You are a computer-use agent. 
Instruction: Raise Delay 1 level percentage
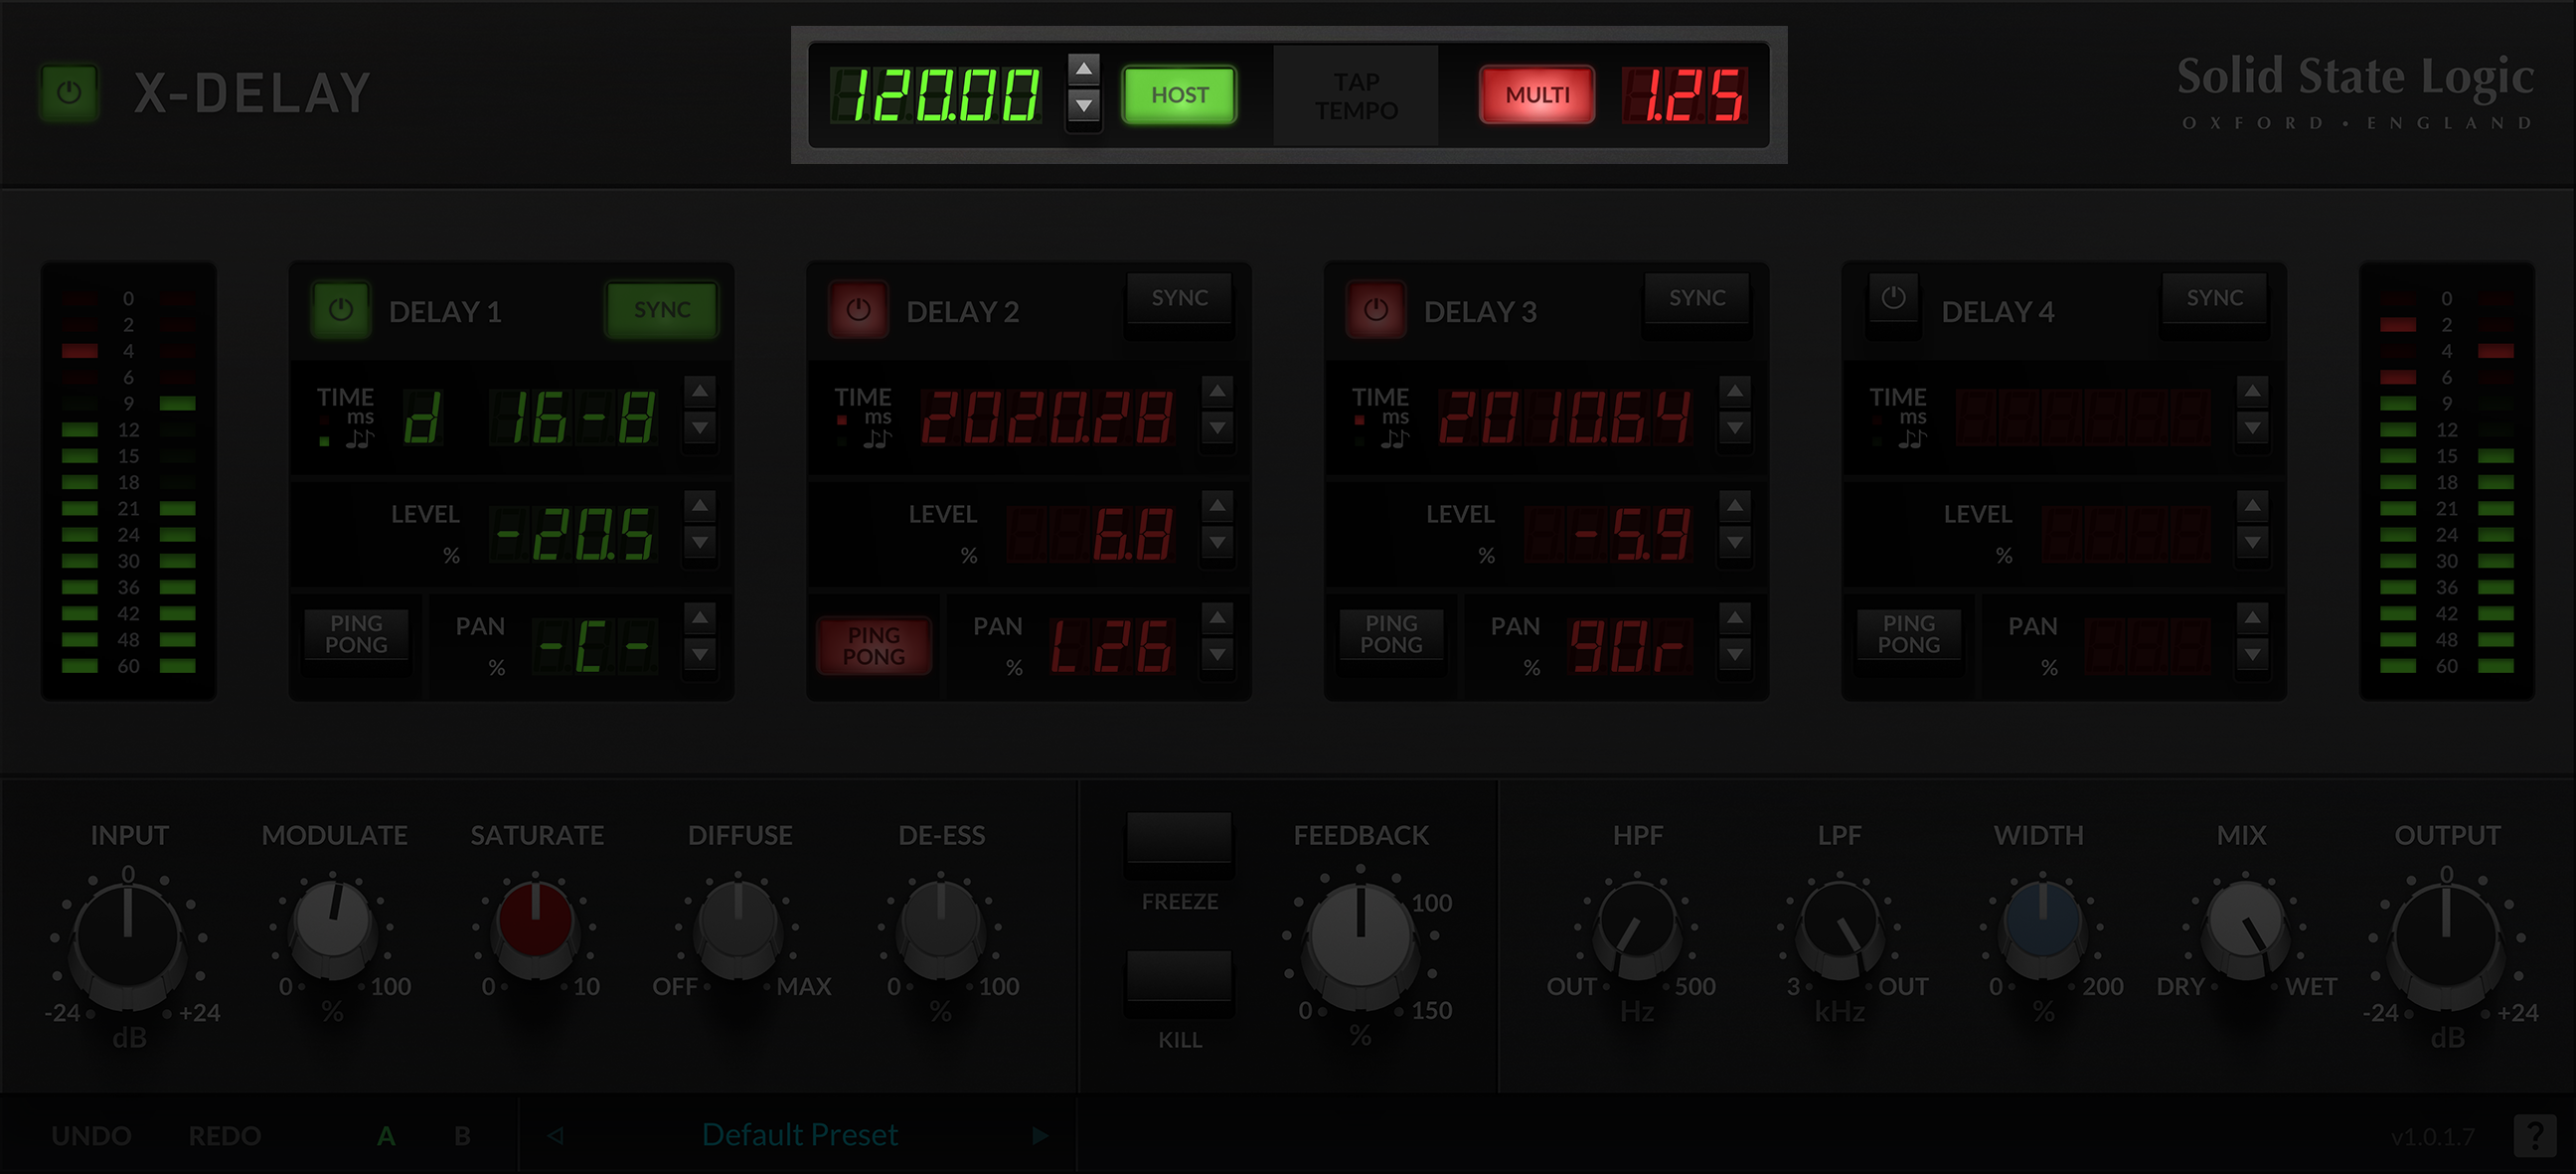(700, 505)
